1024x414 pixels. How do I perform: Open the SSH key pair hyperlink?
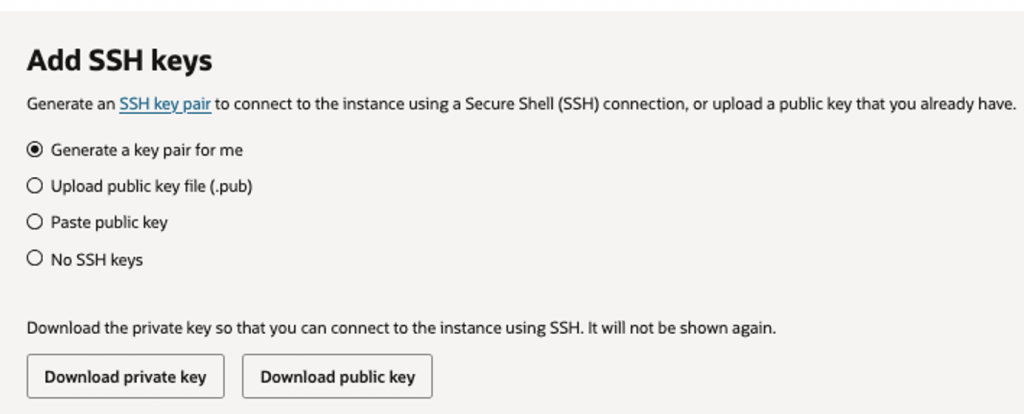[x=165, y=104]
